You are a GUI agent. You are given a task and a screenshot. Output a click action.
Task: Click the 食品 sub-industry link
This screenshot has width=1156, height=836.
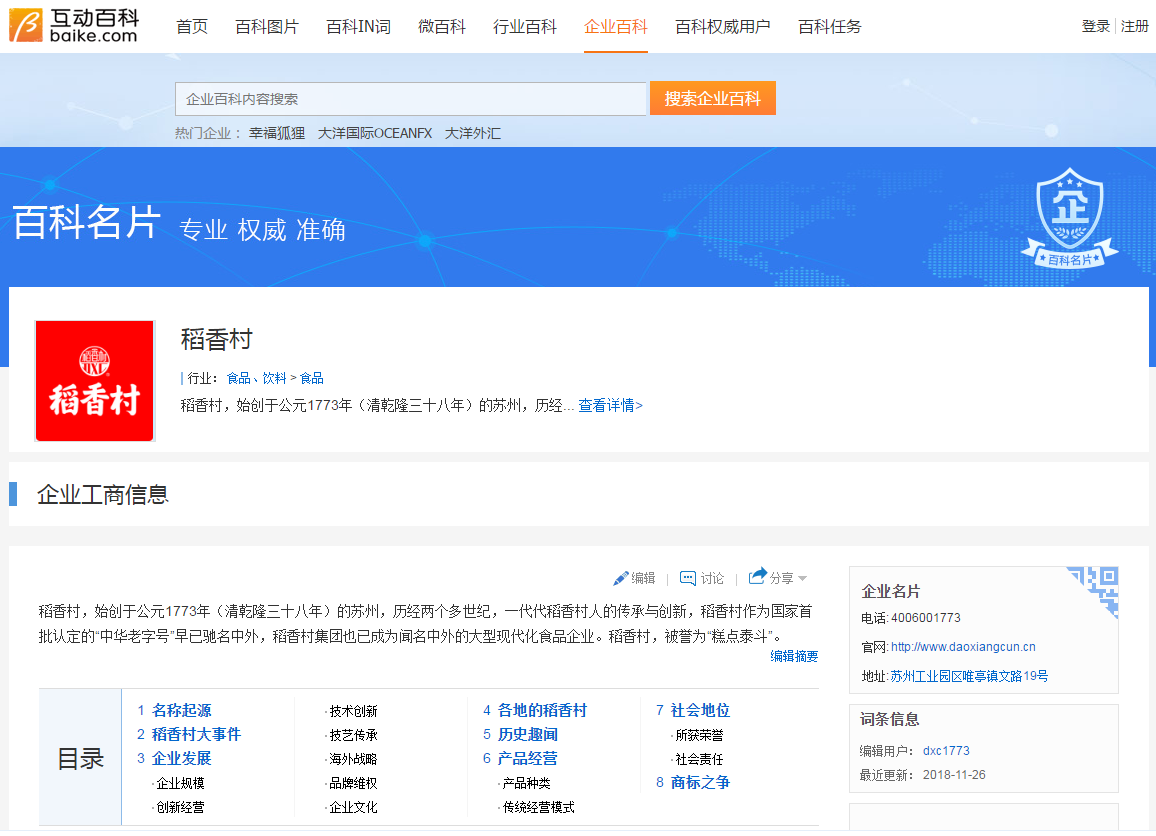(x=311, y=378)
